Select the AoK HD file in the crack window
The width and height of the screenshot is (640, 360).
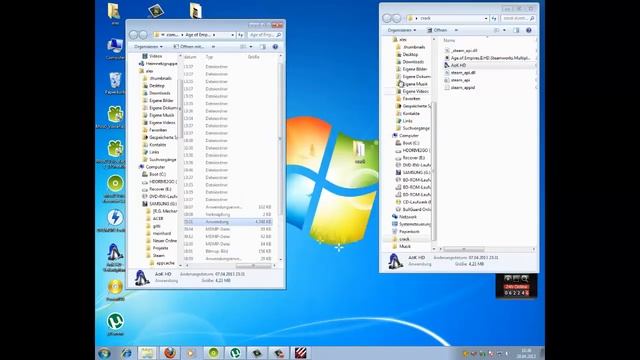click(x=458, y=65)
